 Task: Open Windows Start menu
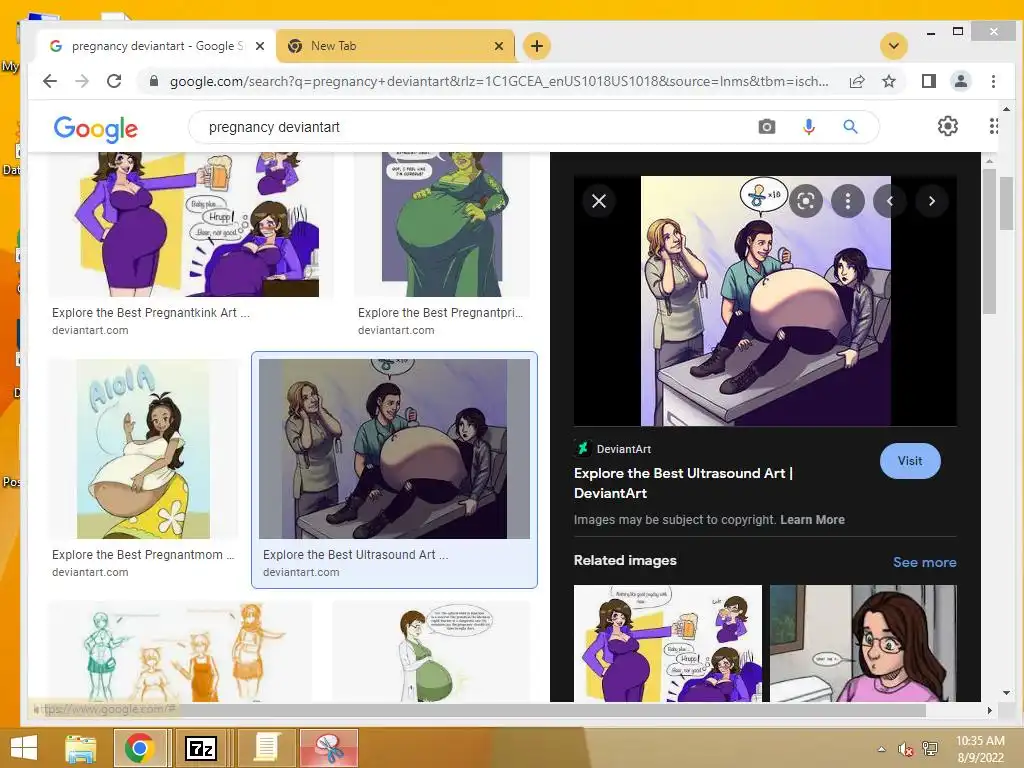point(24,748)
